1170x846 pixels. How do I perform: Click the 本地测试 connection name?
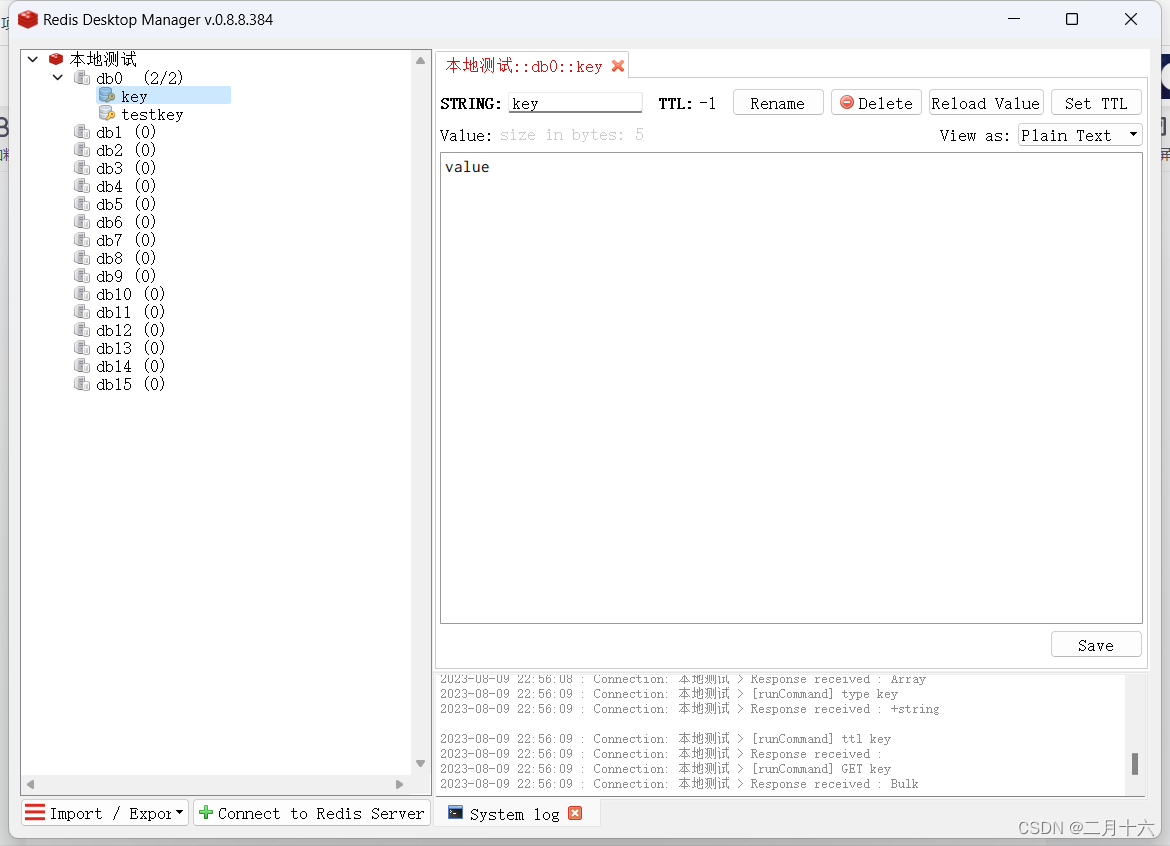point(103,59)
